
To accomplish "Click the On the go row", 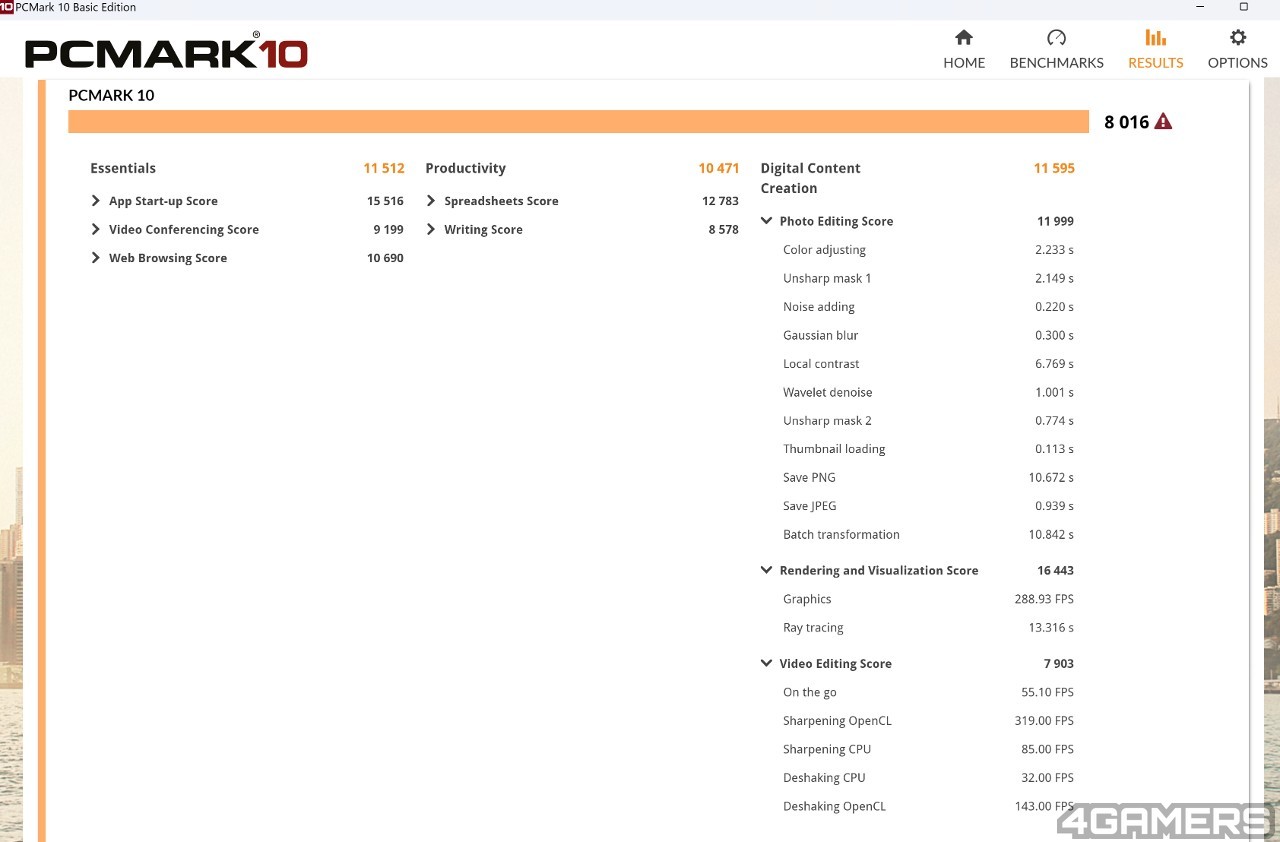I will [928, 692].
